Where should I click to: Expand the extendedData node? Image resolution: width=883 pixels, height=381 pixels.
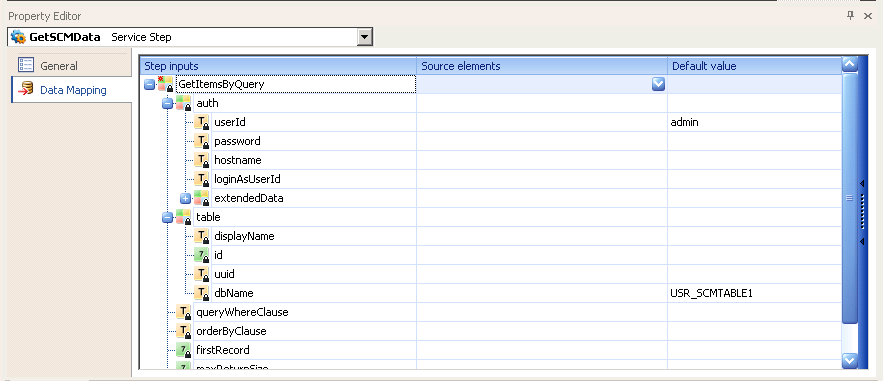[x=186, y=198]
